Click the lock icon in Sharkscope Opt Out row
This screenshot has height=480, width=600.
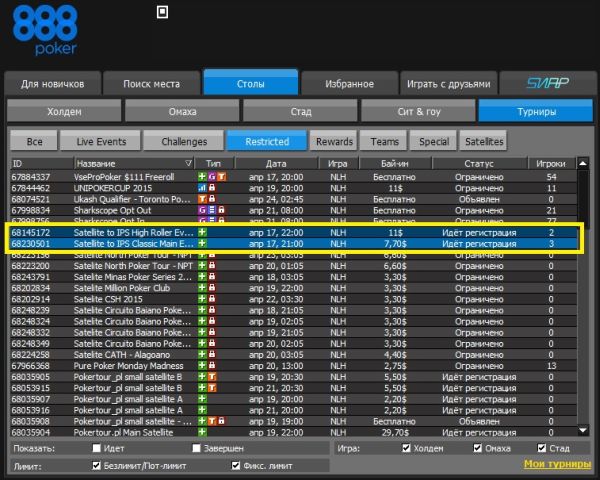[222, 210]
